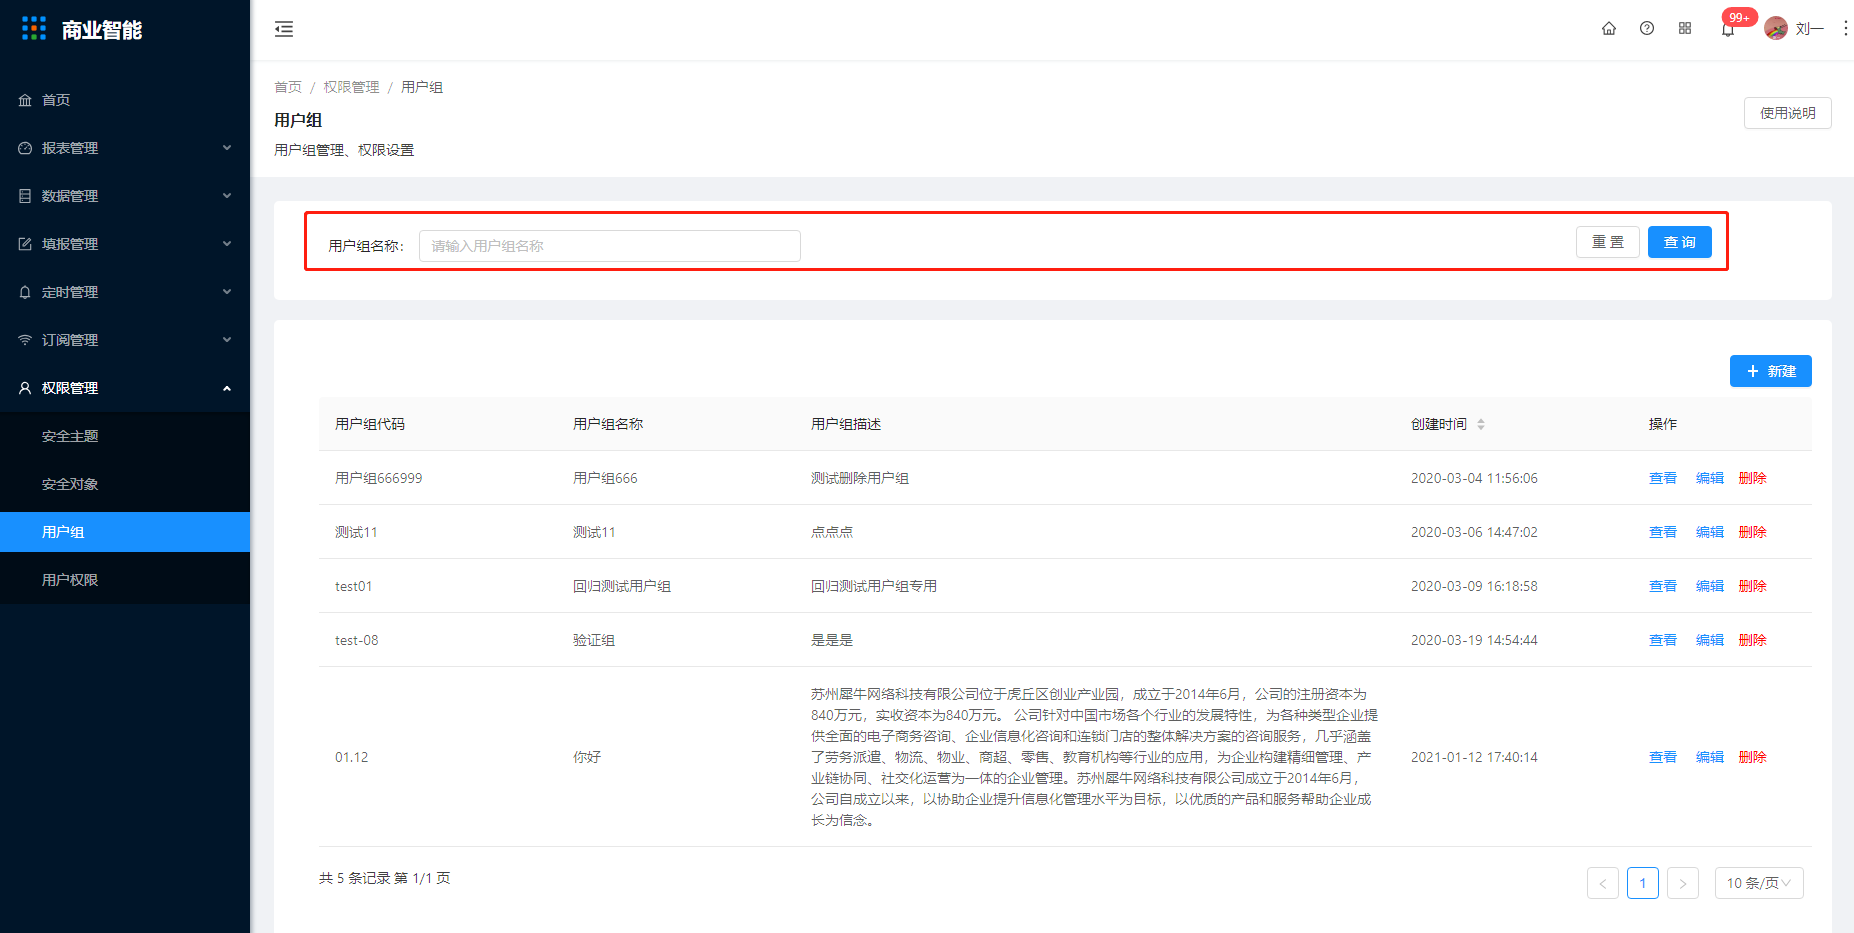Collapse 权限管理 chevron
Viewport: 1854px width, 933px height.
click(227, 388)
